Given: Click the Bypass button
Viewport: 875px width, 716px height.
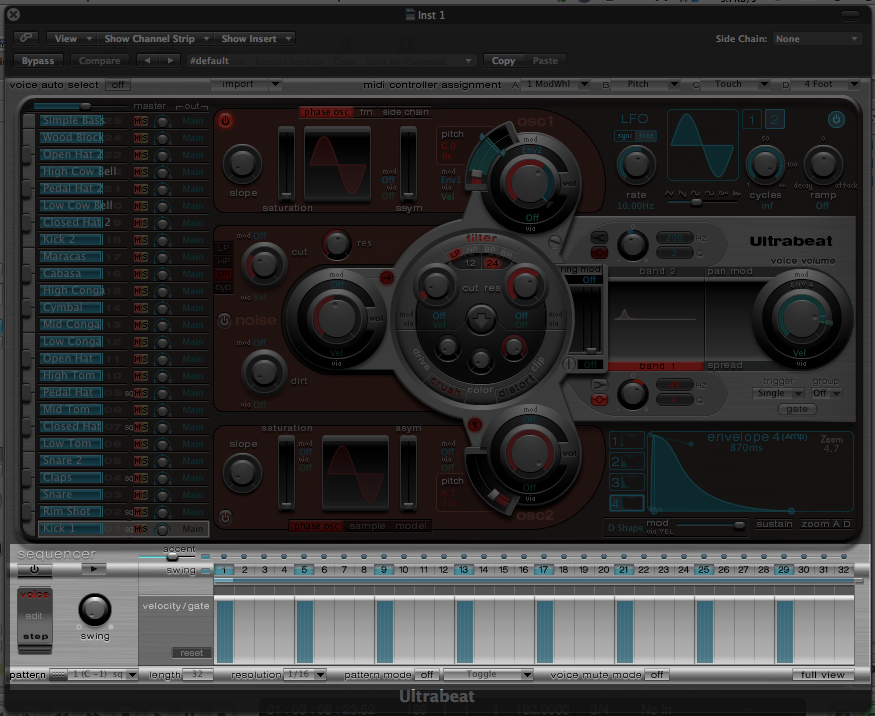Looking at the screenshot, I should point(39,61).
